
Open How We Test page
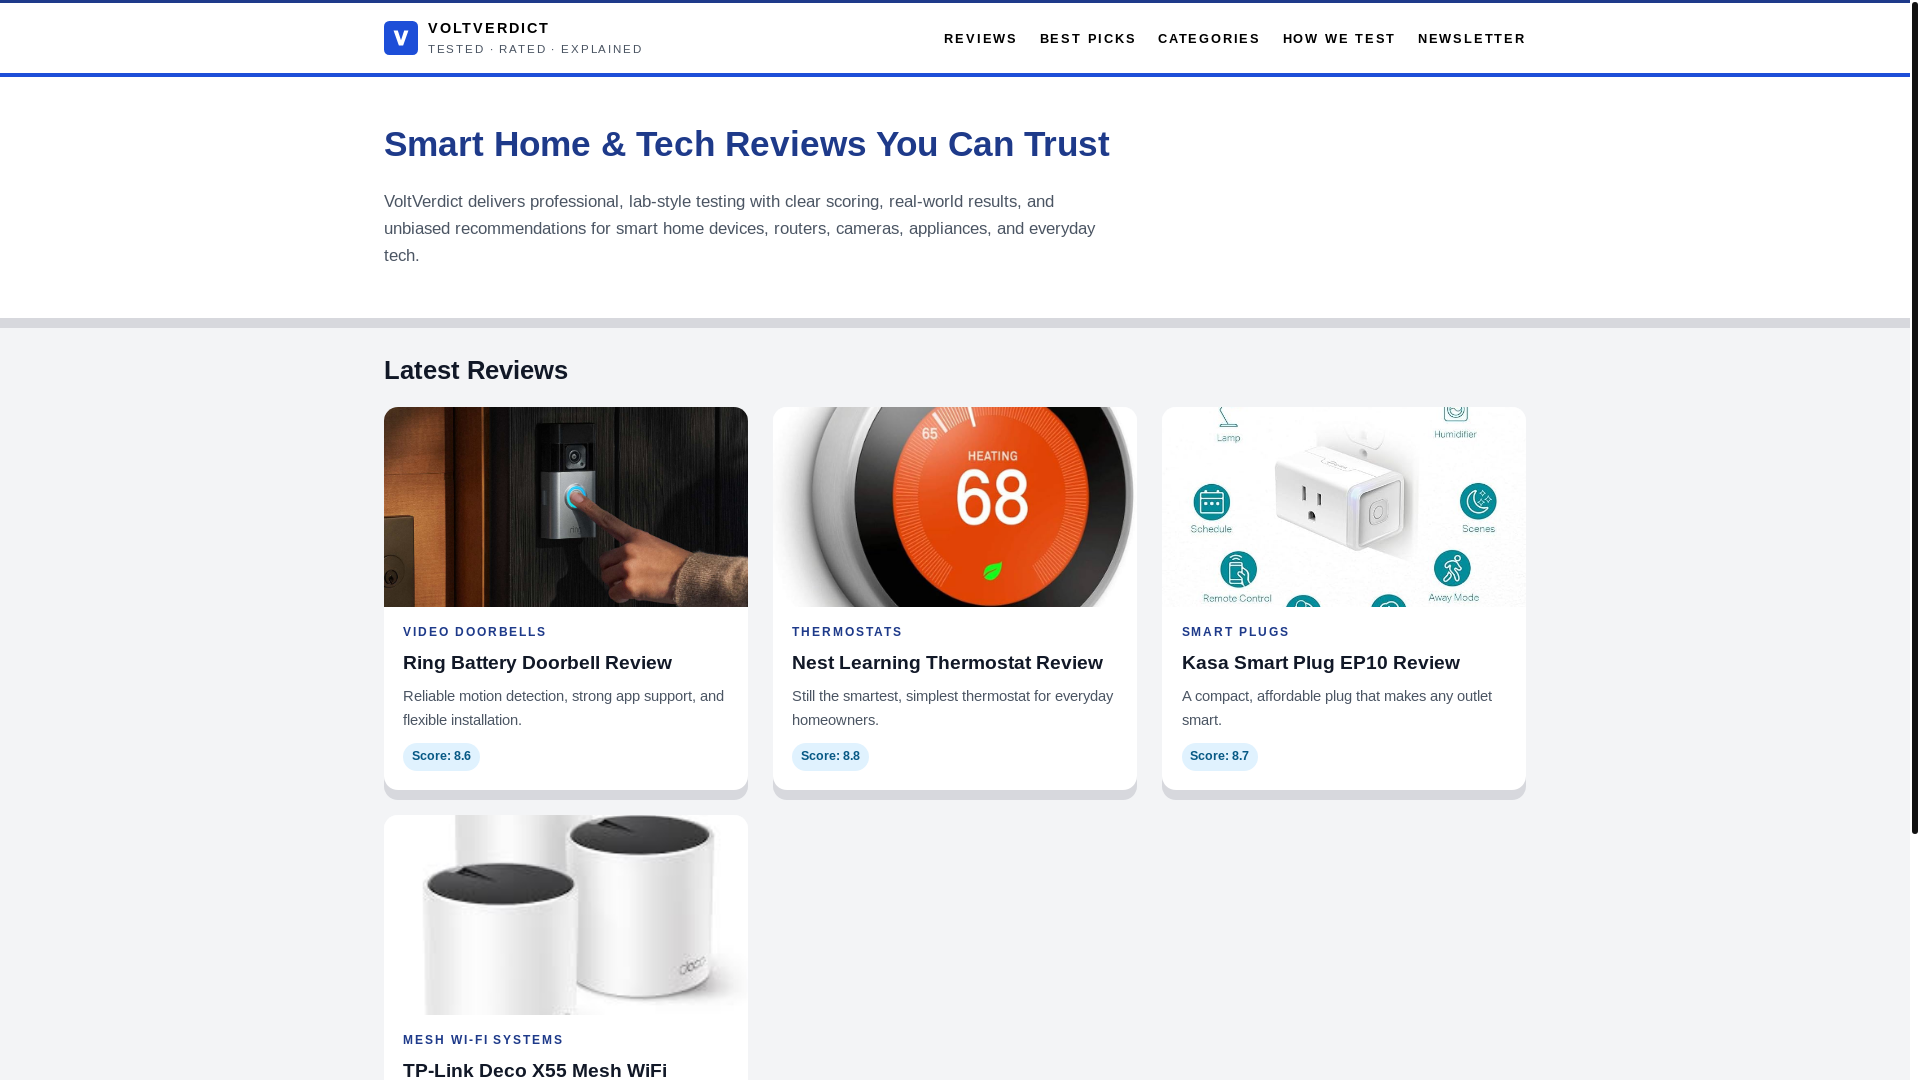coord(1338,39)
